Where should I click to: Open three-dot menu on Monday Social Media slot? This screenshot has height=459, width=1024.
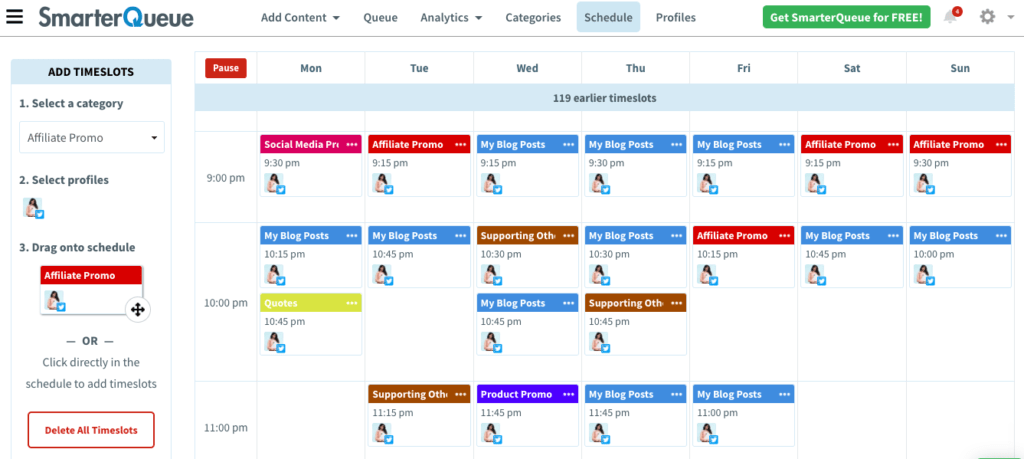[353, 144]
